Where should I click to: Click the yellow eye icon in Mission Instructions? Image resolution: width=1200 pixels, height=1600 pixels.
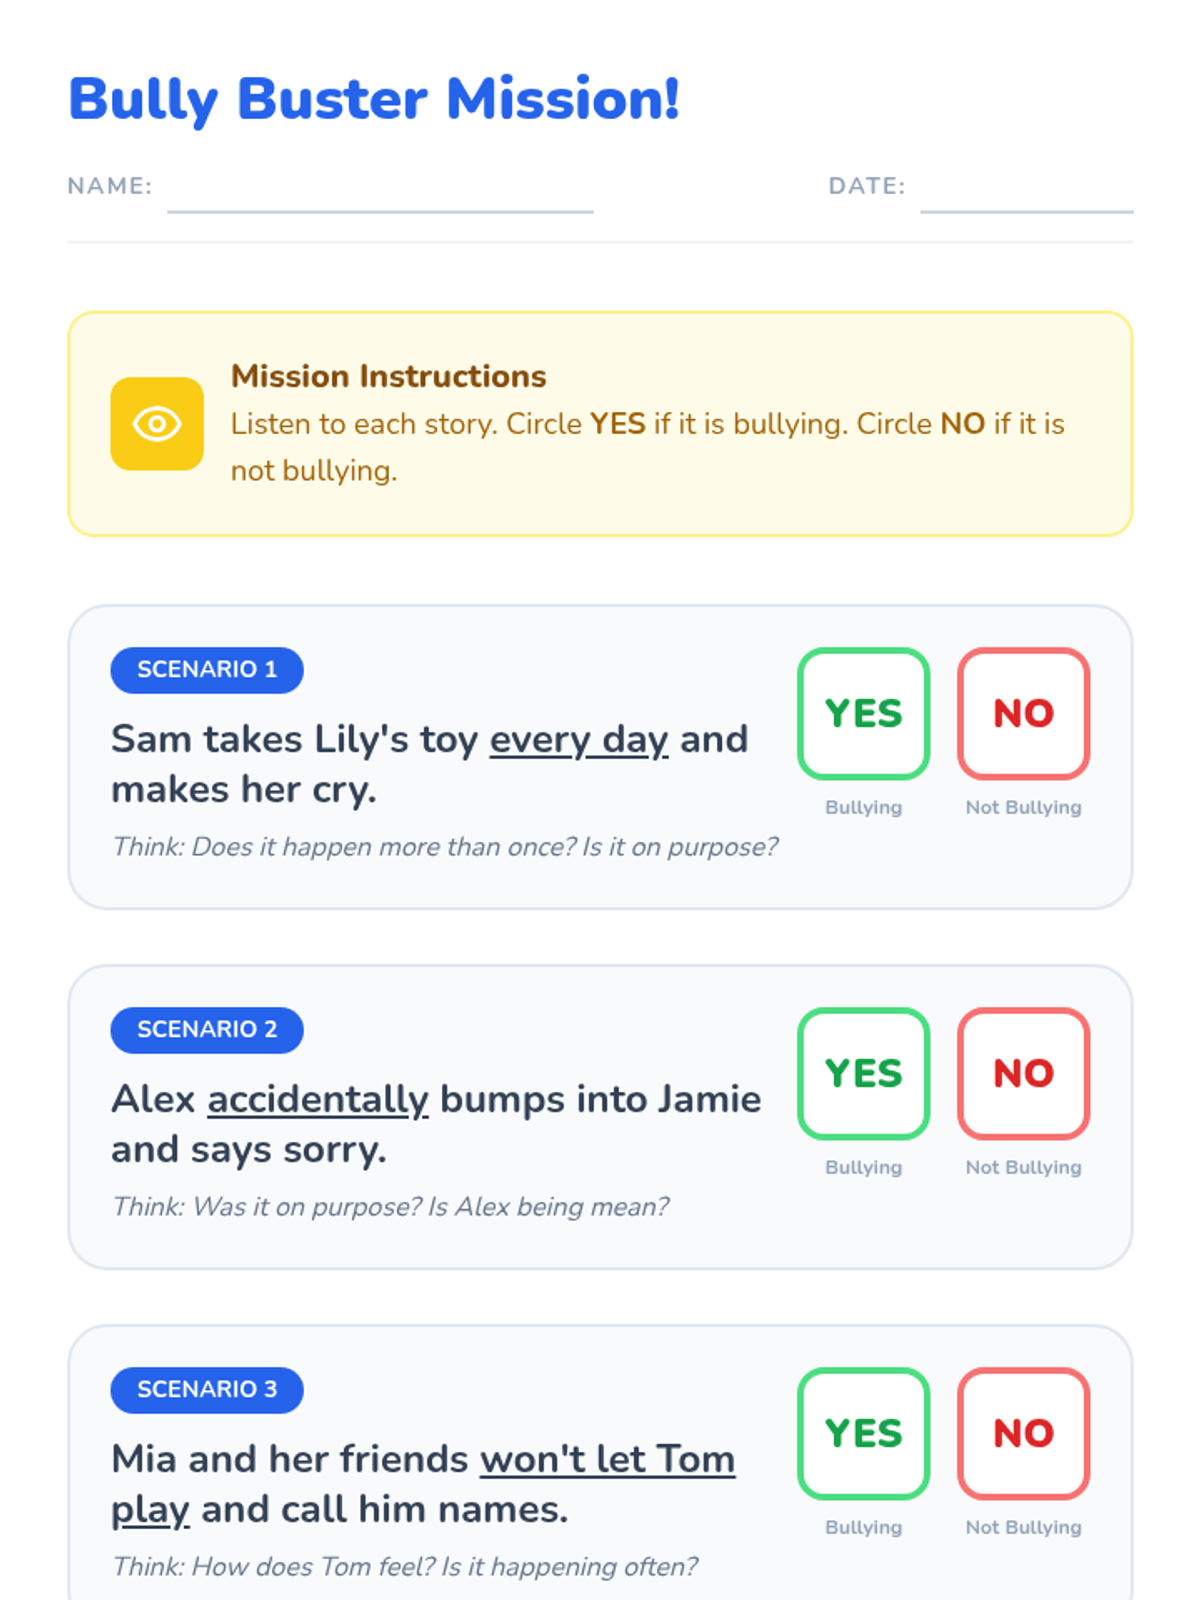[x=157, y=424]
